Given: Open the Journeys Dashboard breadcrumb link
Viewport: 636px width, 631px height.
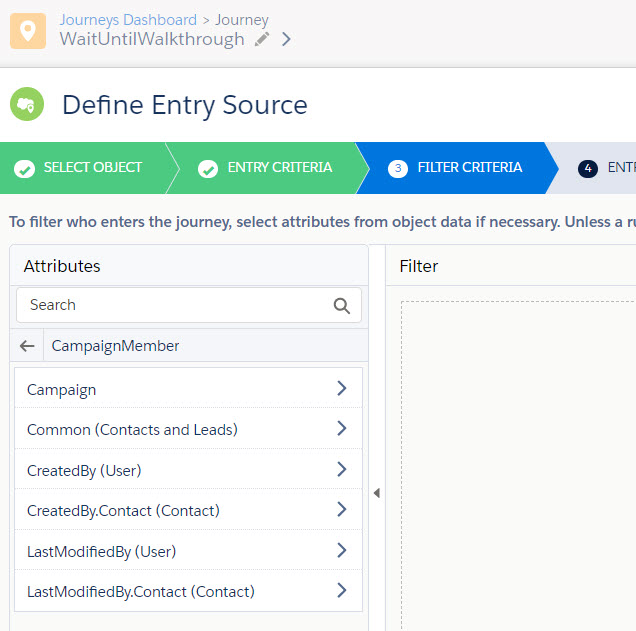Looking at the screenshot, I should (x=128, y=20).
